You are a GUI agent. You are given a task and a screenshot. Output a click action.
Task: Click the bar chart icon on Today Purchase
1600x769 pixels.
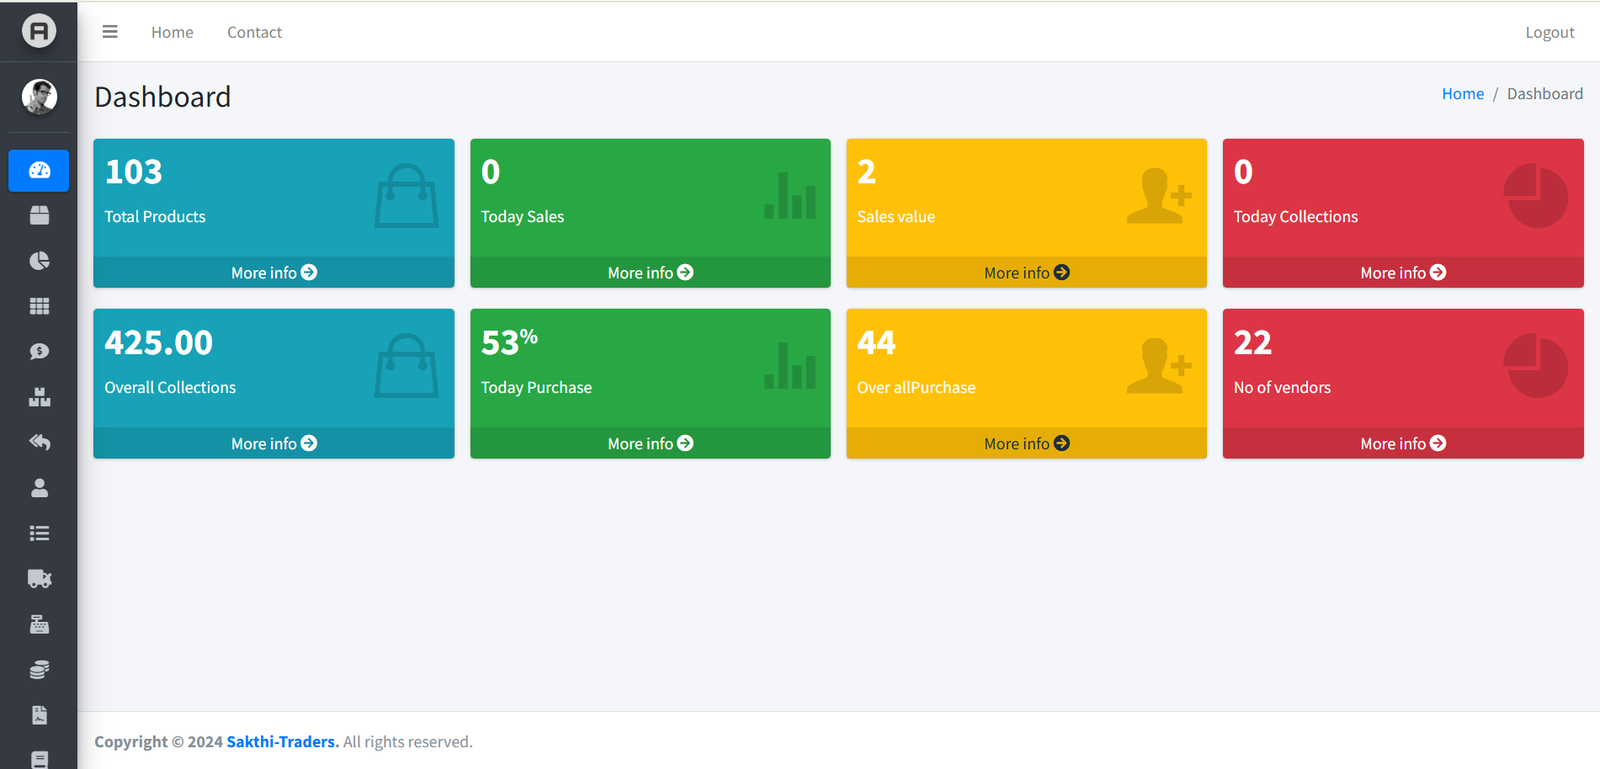tap(790, 365)
